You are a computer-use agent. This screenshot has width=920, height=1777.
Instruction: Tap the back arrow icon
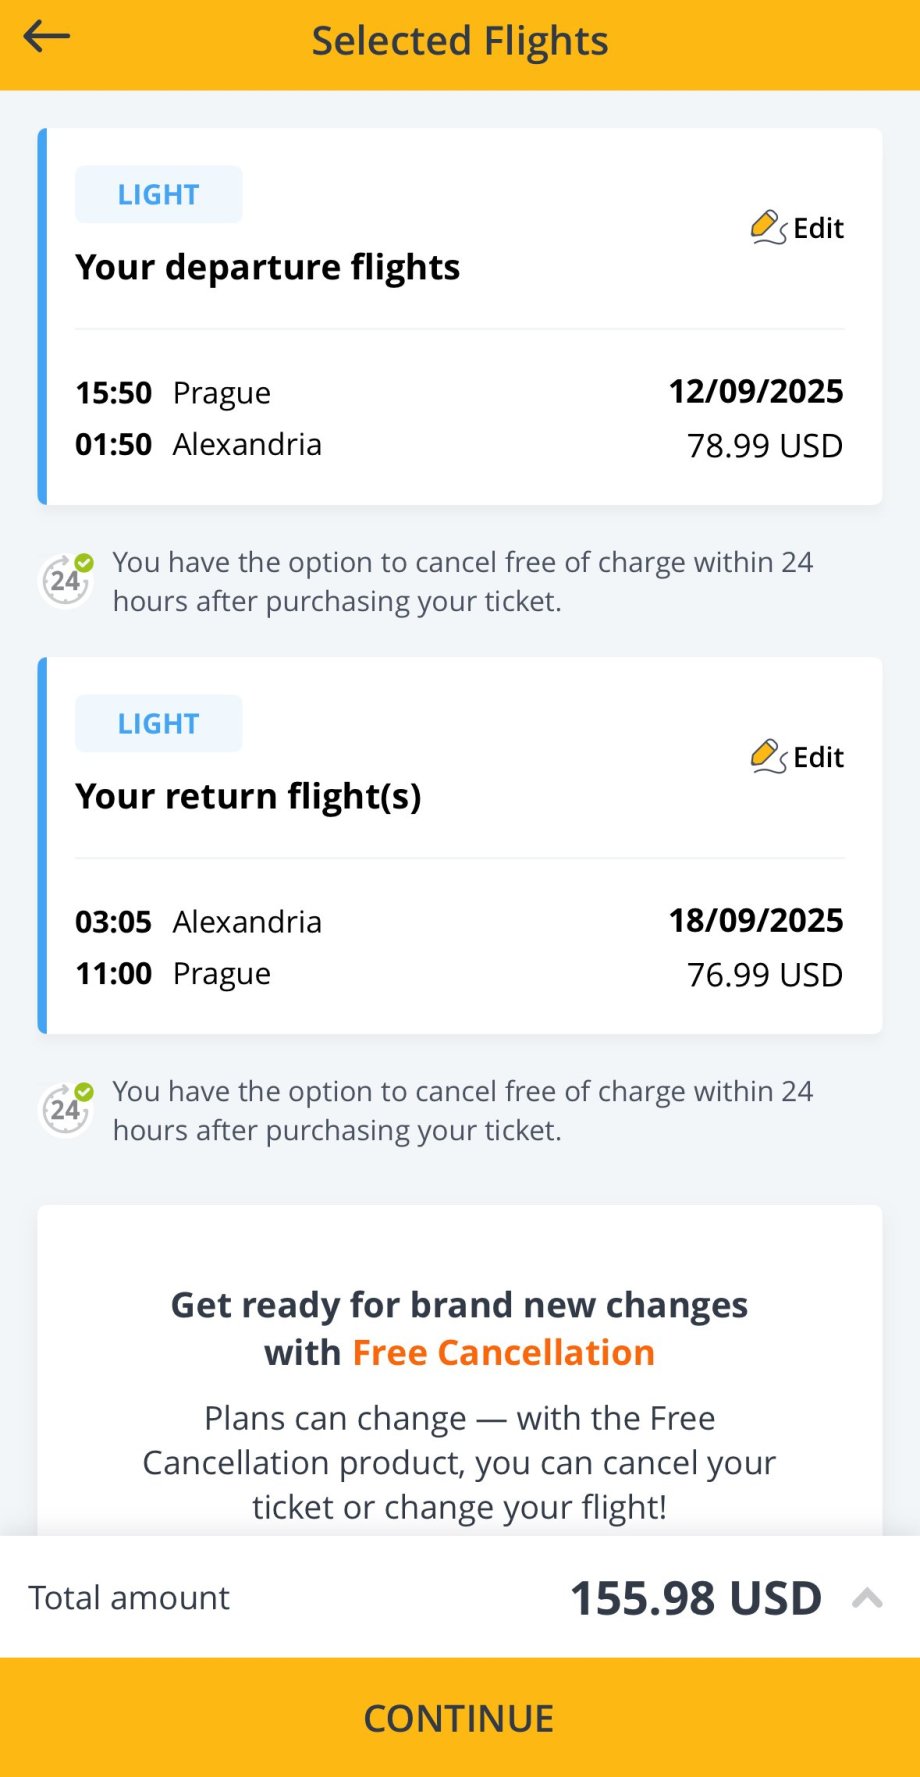[47, 38]
